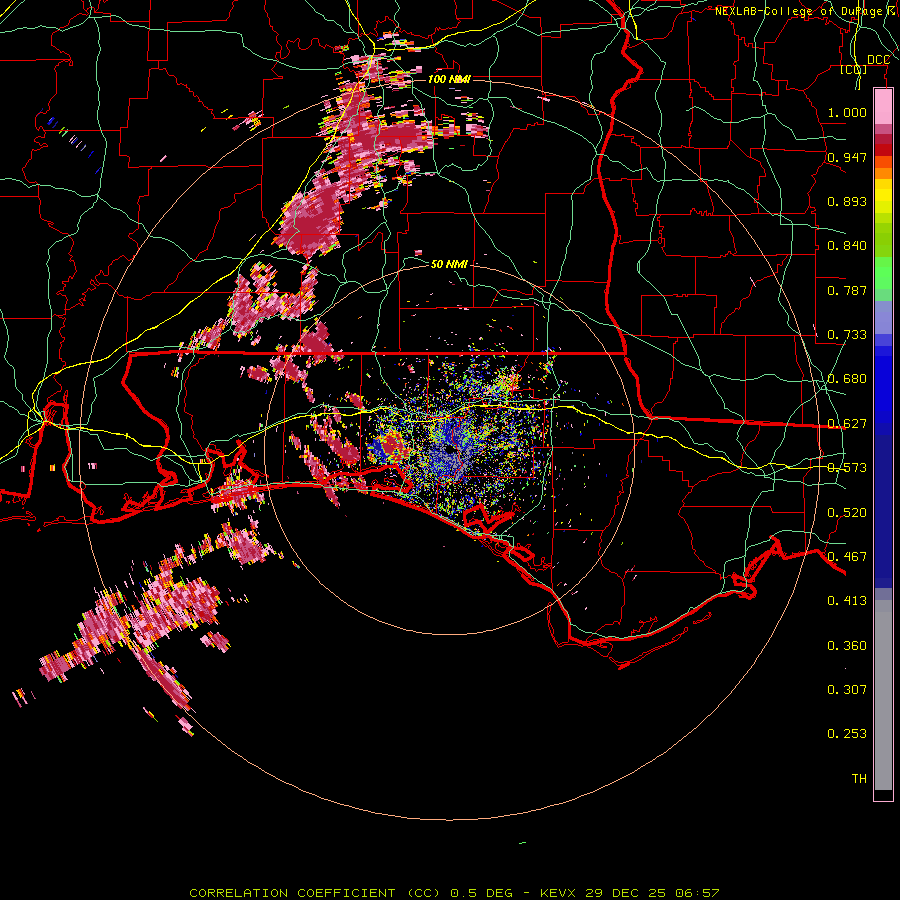Pick the gray segment of the color scale
This screenshot has height=900, width=900.
point(883,695)
